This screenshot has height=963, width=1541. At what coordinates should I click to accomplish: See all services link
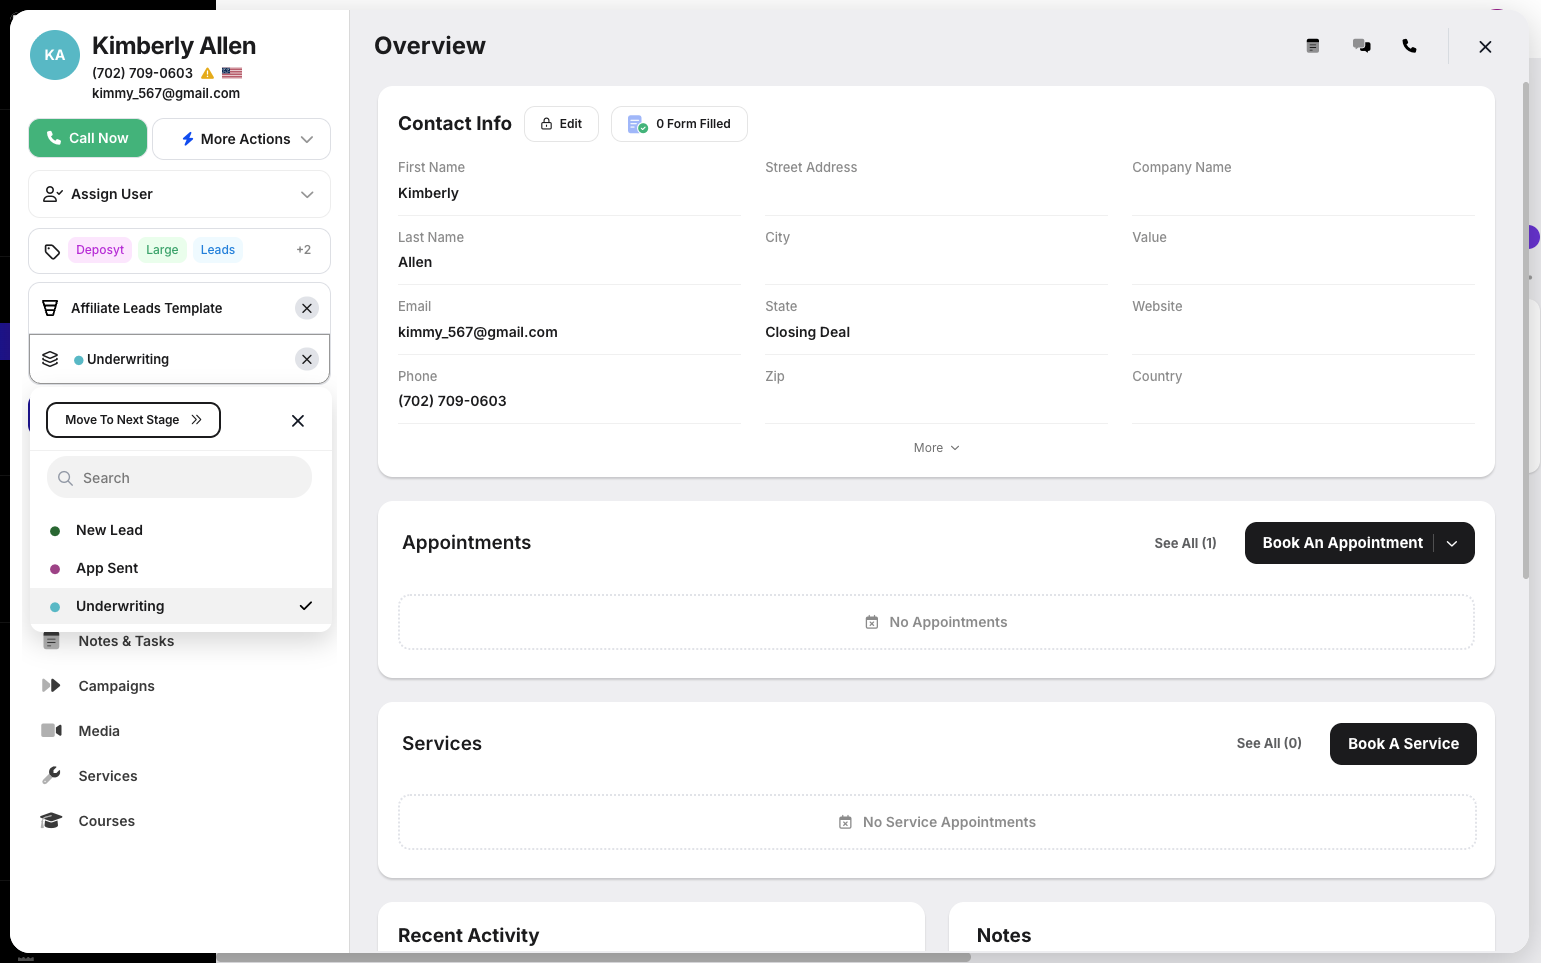click(1269, 743)
